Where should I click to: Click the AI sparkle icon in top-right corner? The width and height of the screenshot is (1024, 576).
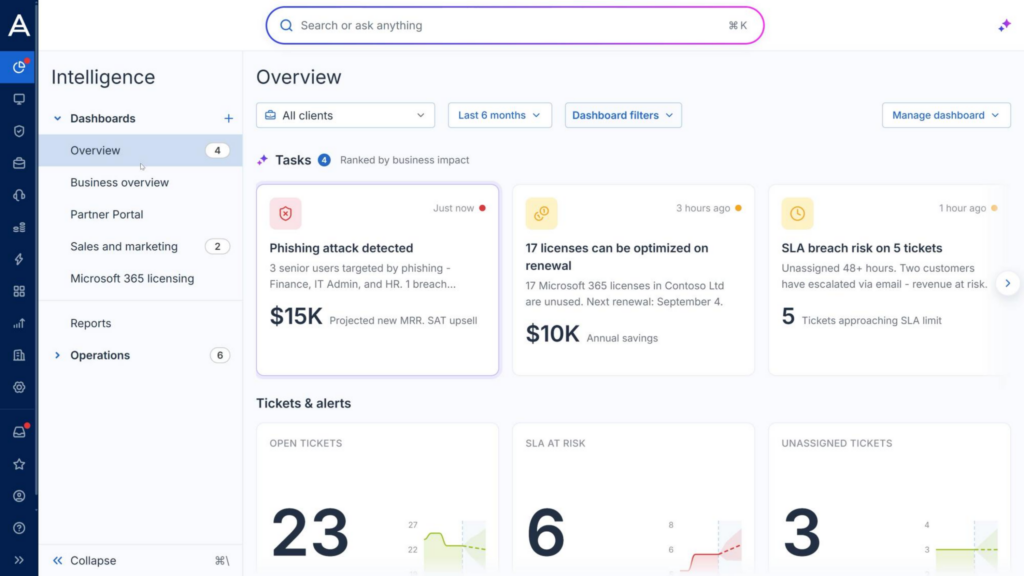[x=1004, y=25]
